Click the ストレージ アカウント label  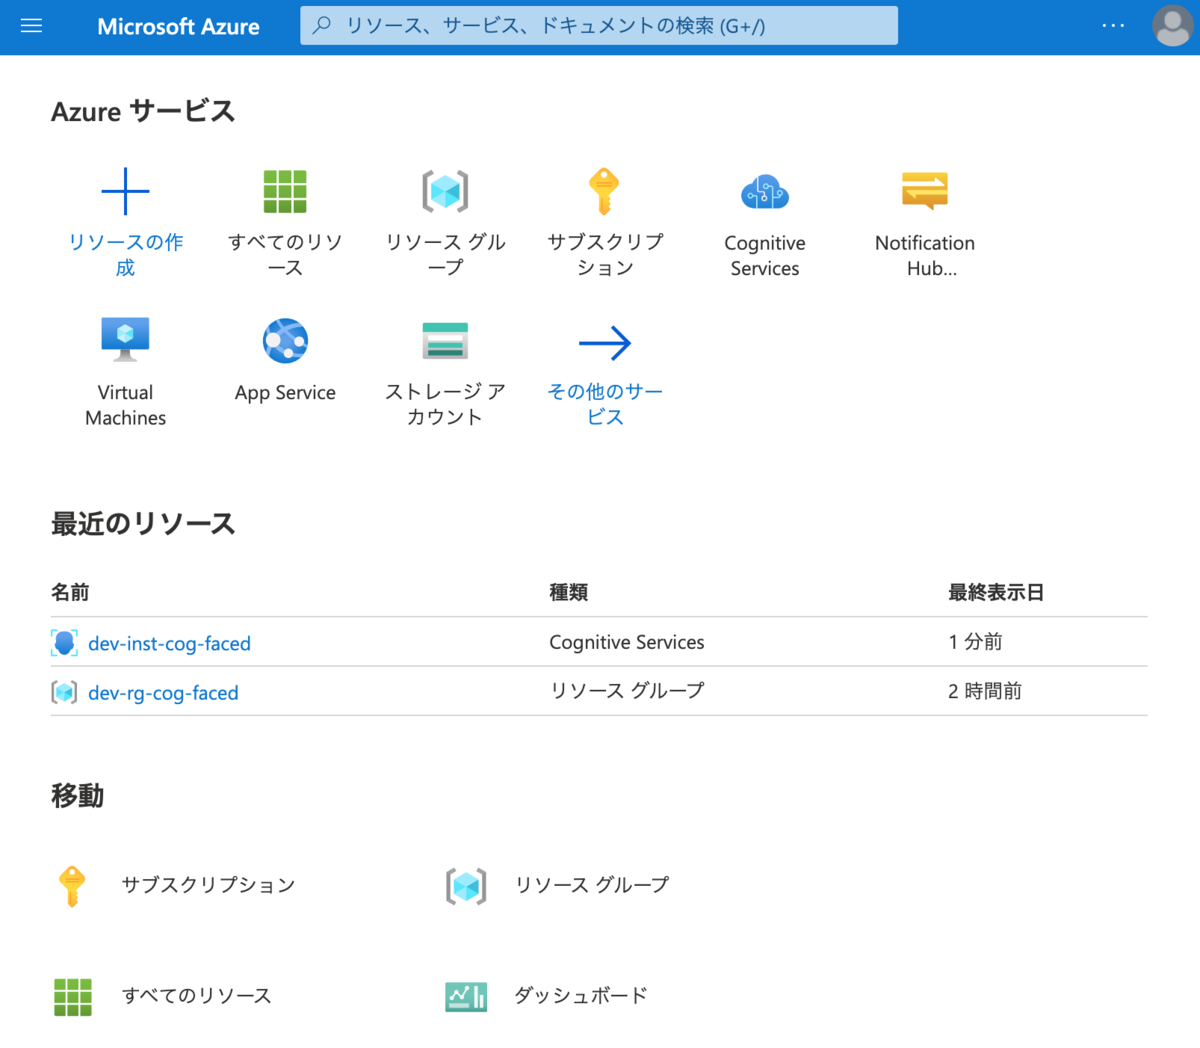click(x=445, y=404)
